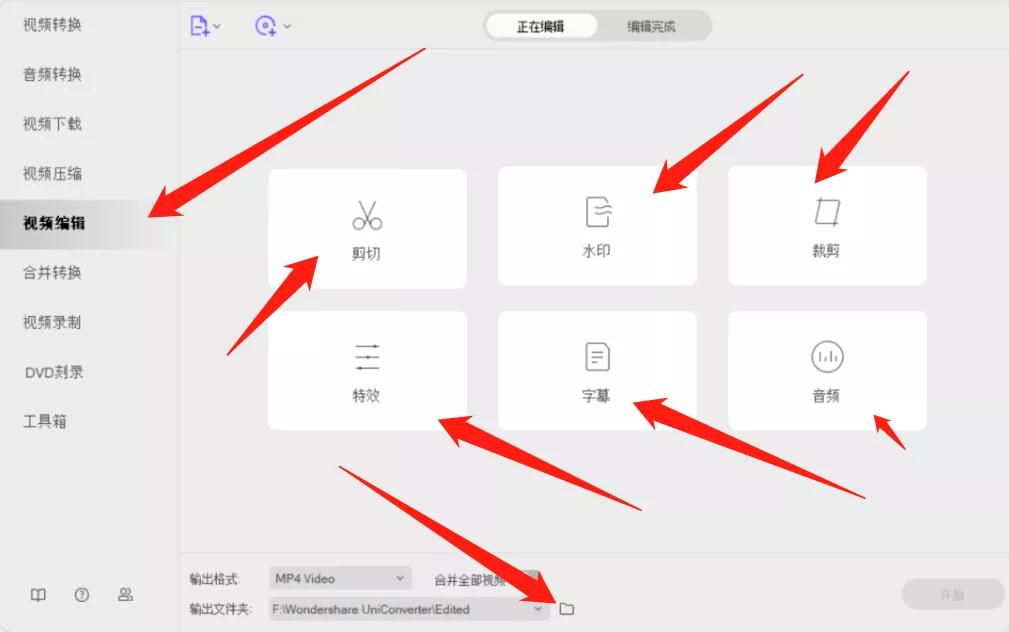Switch to the 编辑完成 tab

coord(651,26)
